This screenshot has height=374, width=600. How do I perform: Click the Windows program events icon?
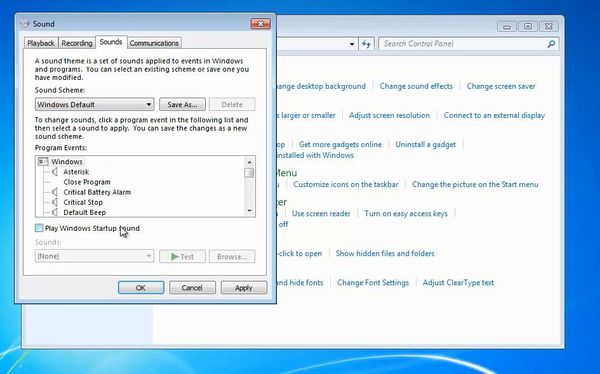tap(43, 162)
